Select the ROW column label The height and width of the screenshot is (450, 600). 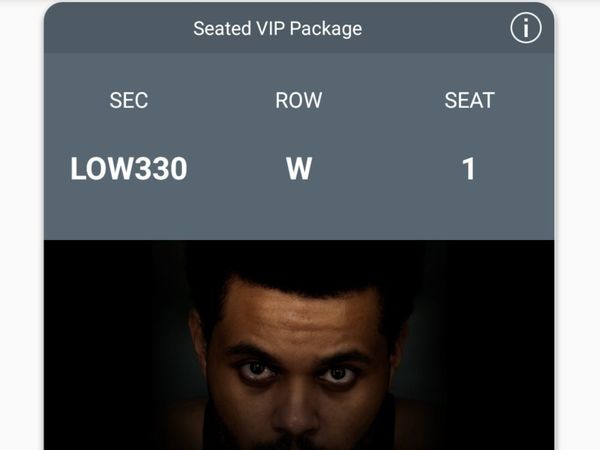pos(298,101)
